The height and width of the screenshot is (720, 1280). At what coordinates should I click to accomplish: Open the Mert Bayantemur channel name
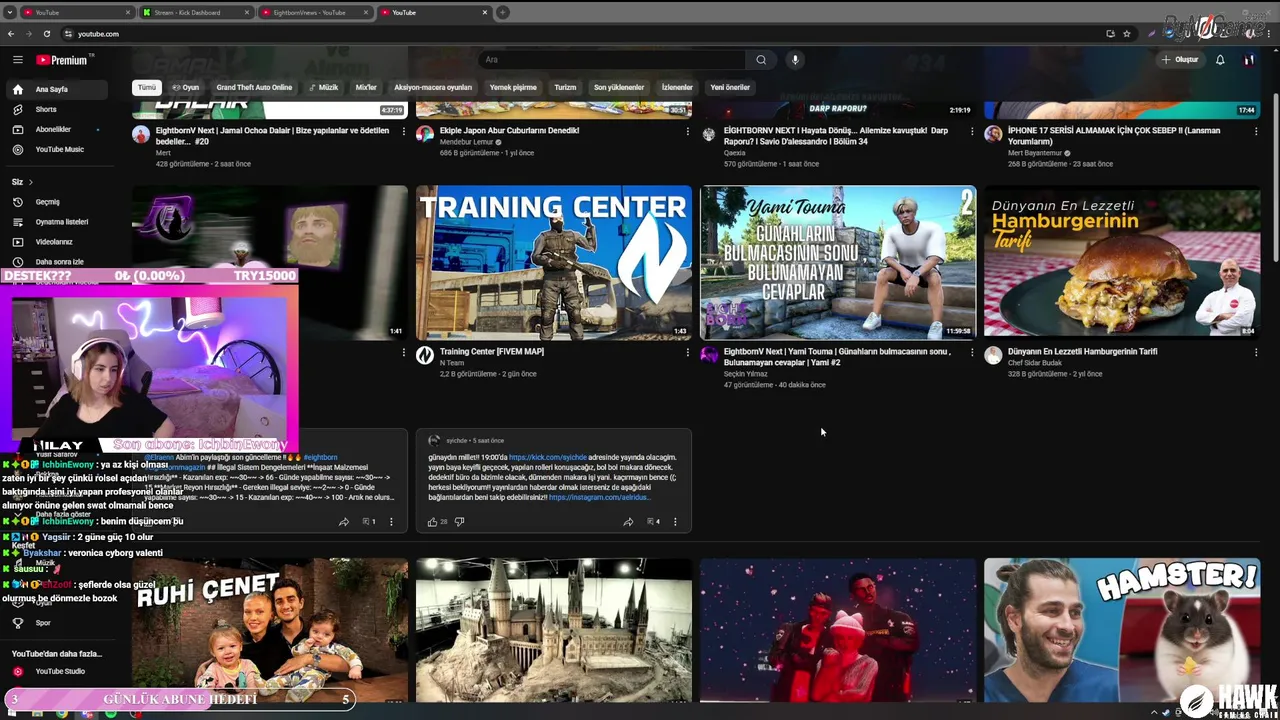pyautogui.click(x=1034, y=153)
